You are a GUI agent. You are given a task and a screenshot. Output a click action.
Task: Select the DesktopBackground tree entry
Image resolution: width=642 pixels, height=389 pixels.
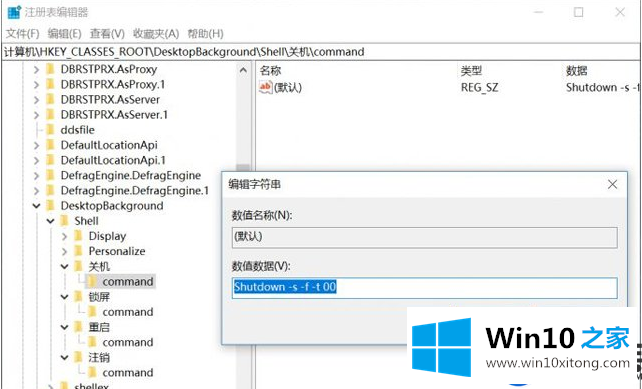(x=112, y=206)
